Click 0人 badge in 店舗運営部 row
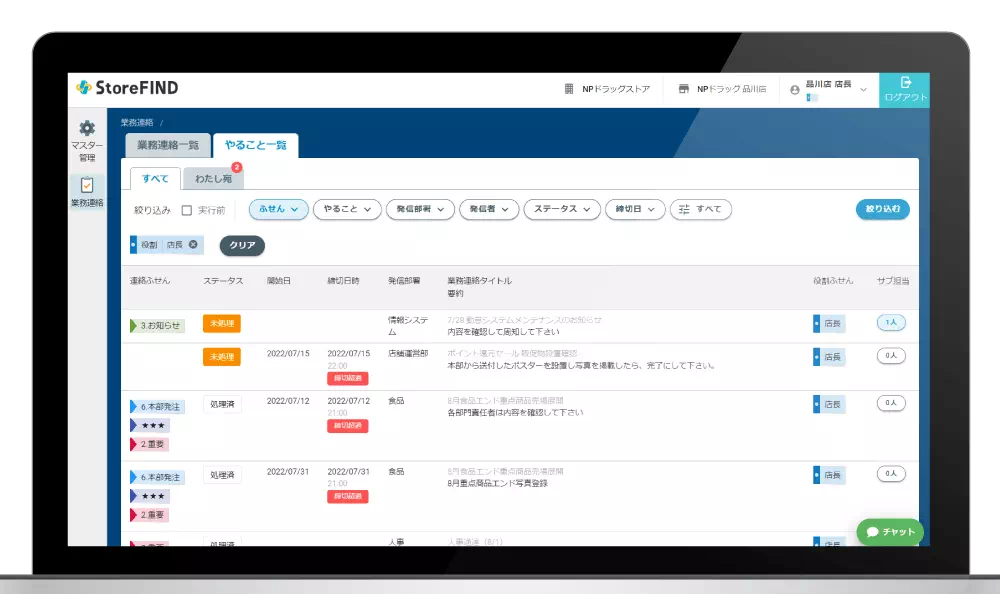The width and height of the screenshot is (1000, 594). (x=891, y=355)
